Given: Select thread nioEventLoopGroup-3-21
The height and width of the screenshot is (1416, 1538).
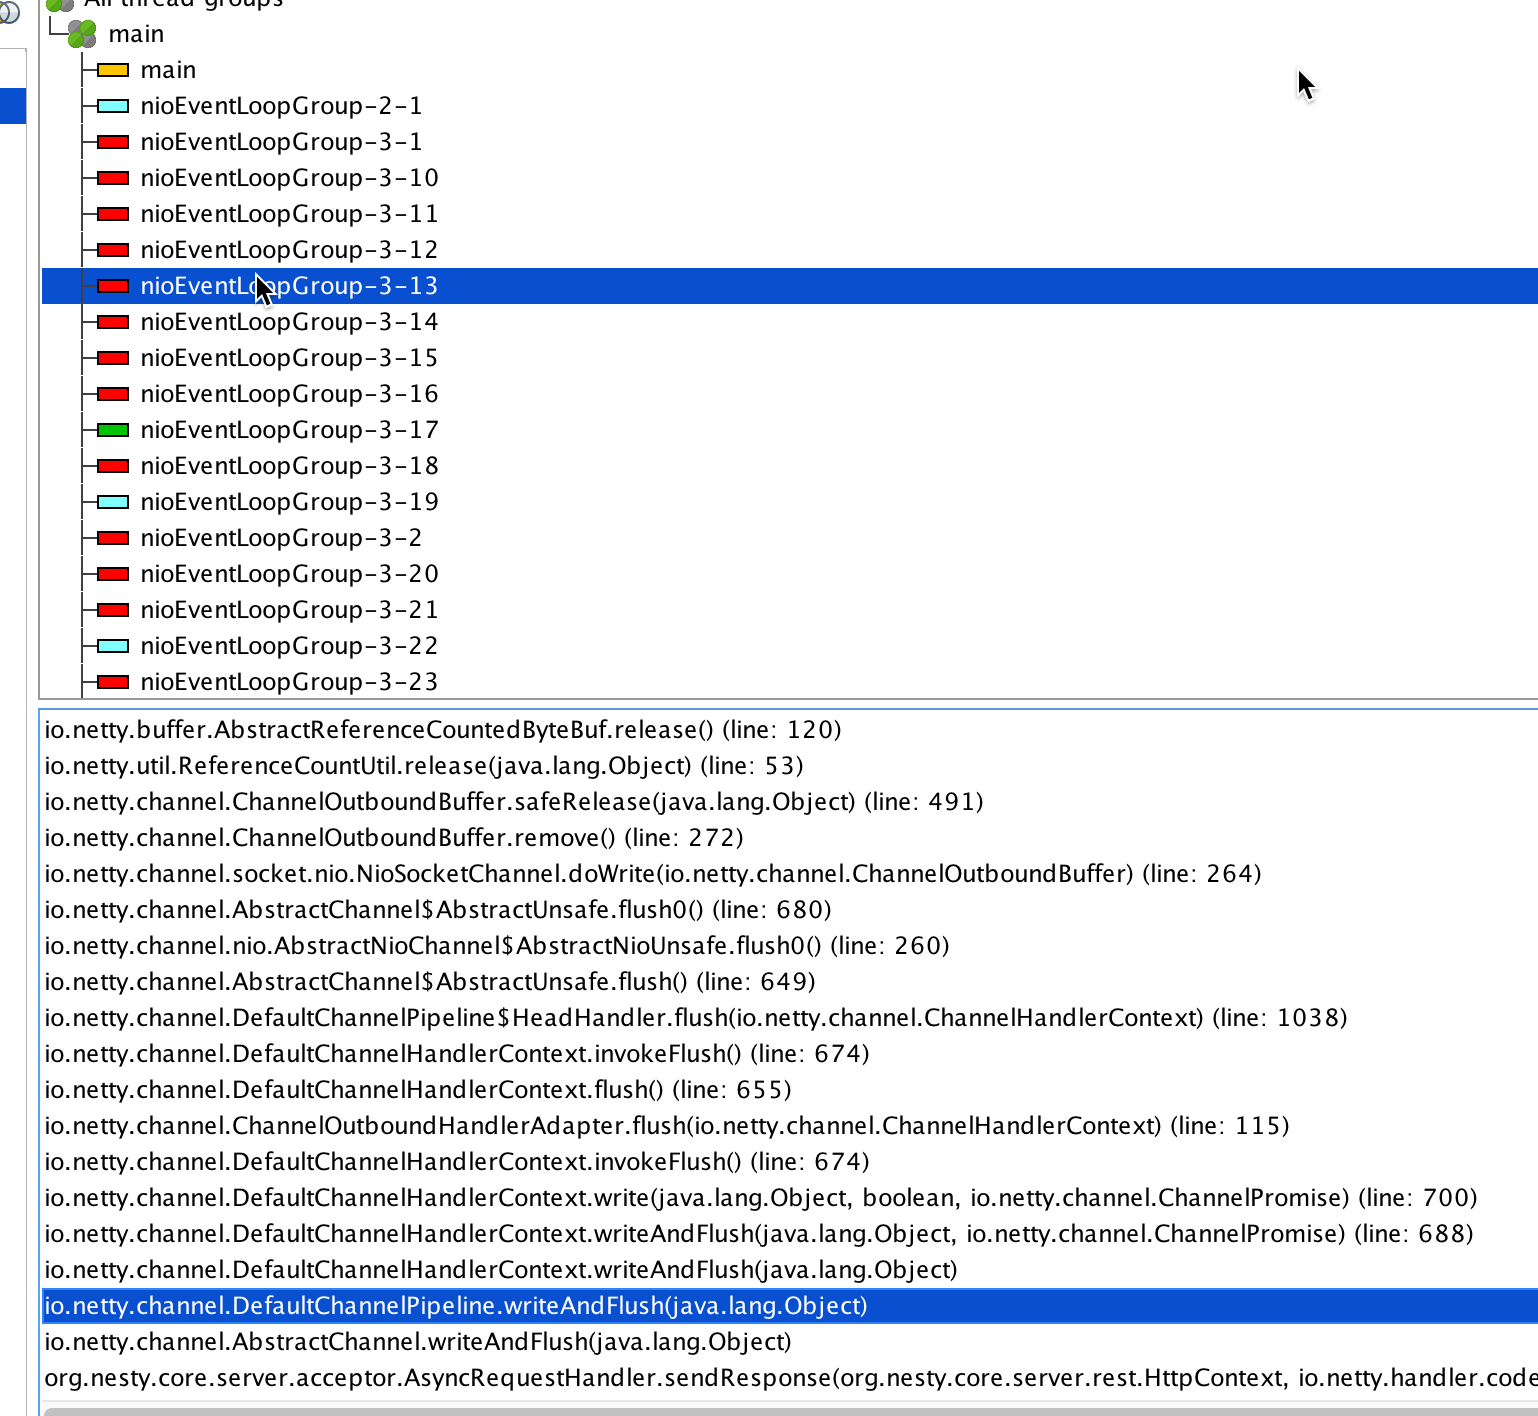Looking at the screenshot, I should [289, 610].
